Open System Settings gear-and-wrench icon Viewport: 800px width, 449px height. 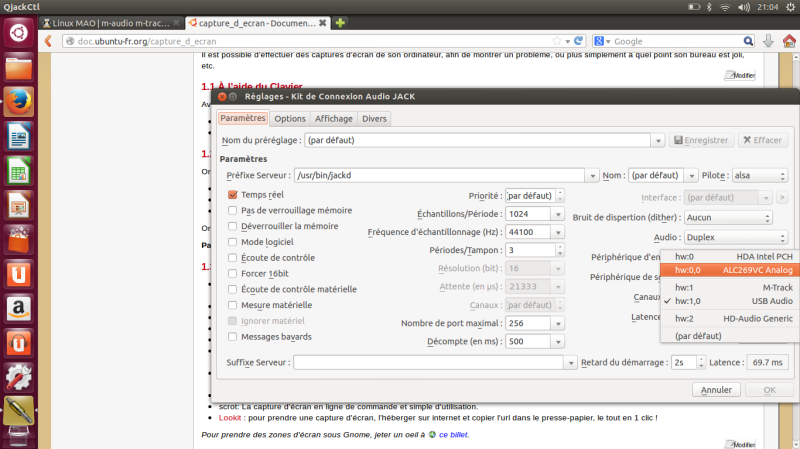pos(19,377)
